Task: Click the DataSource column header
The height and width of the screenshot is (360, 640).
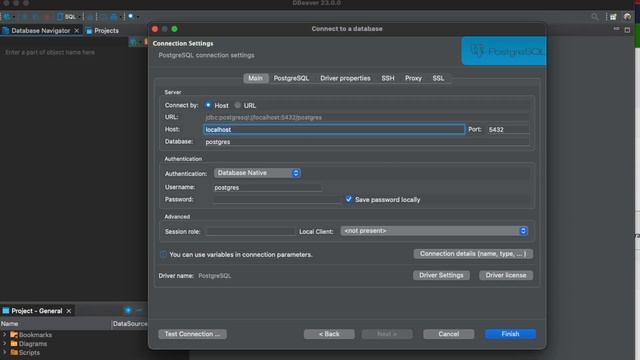Action: [x=130, y=324]
